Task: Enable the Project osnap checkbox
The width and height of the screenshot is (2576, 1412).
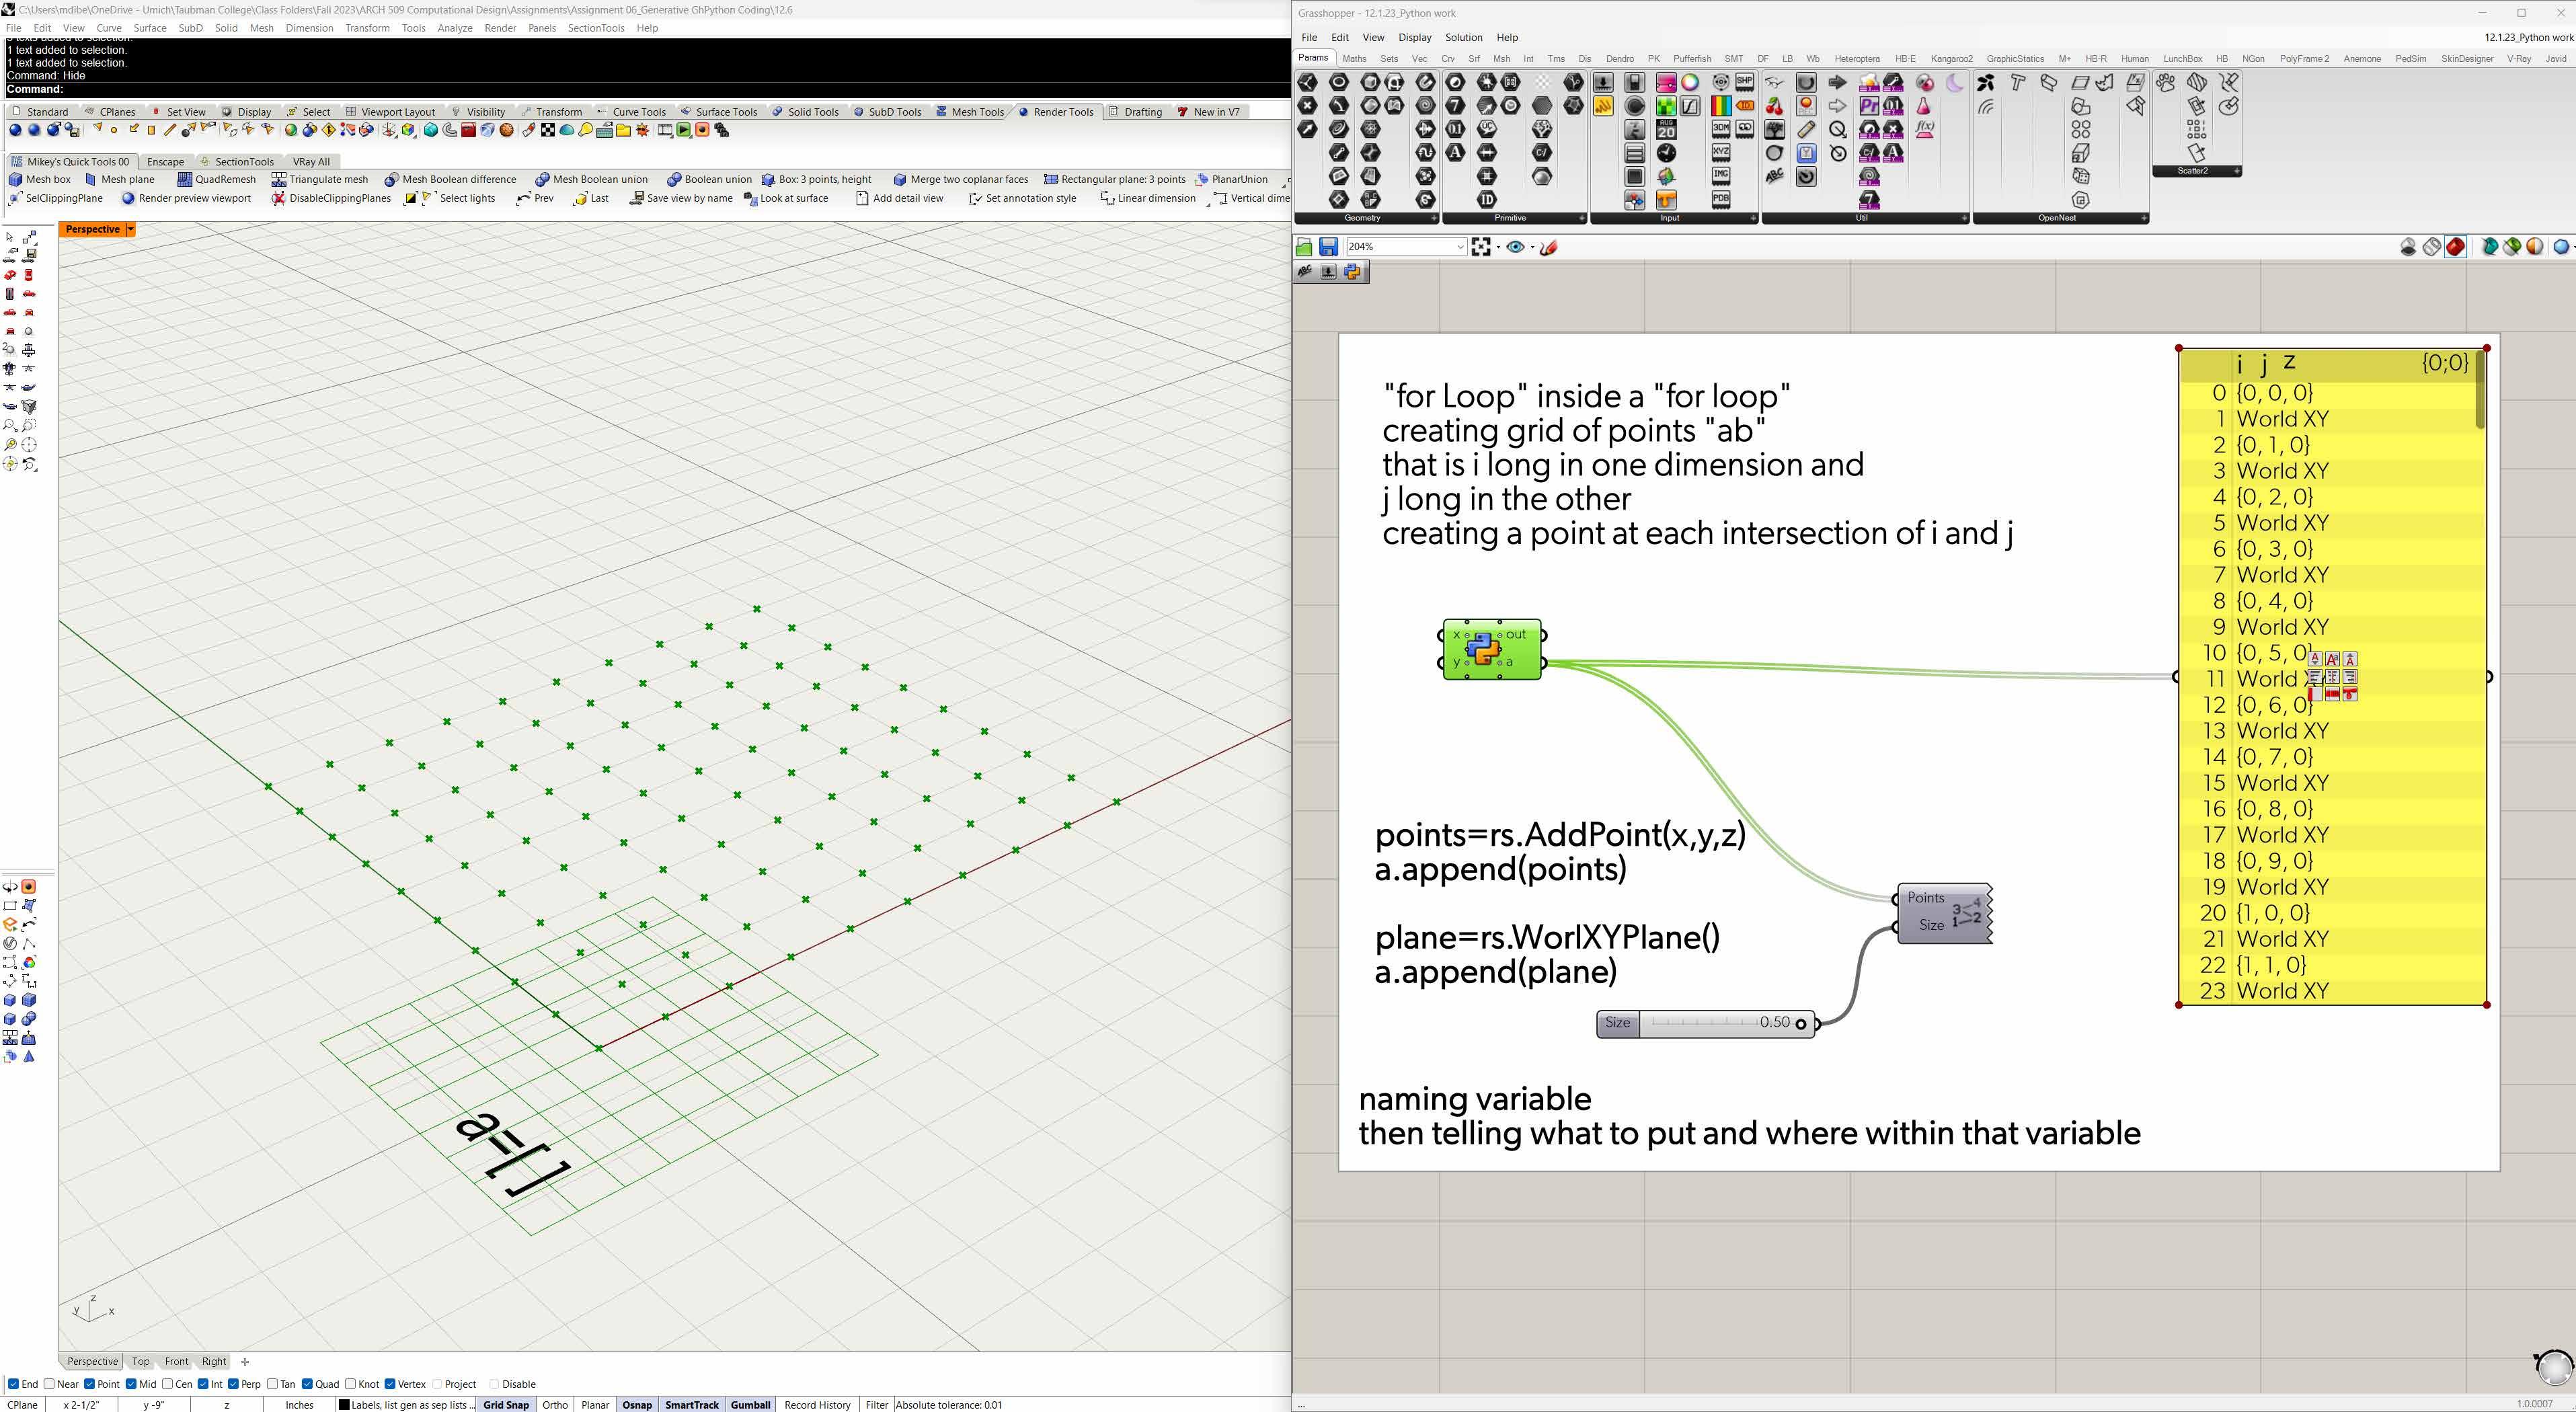Action: pos(437,1384)
